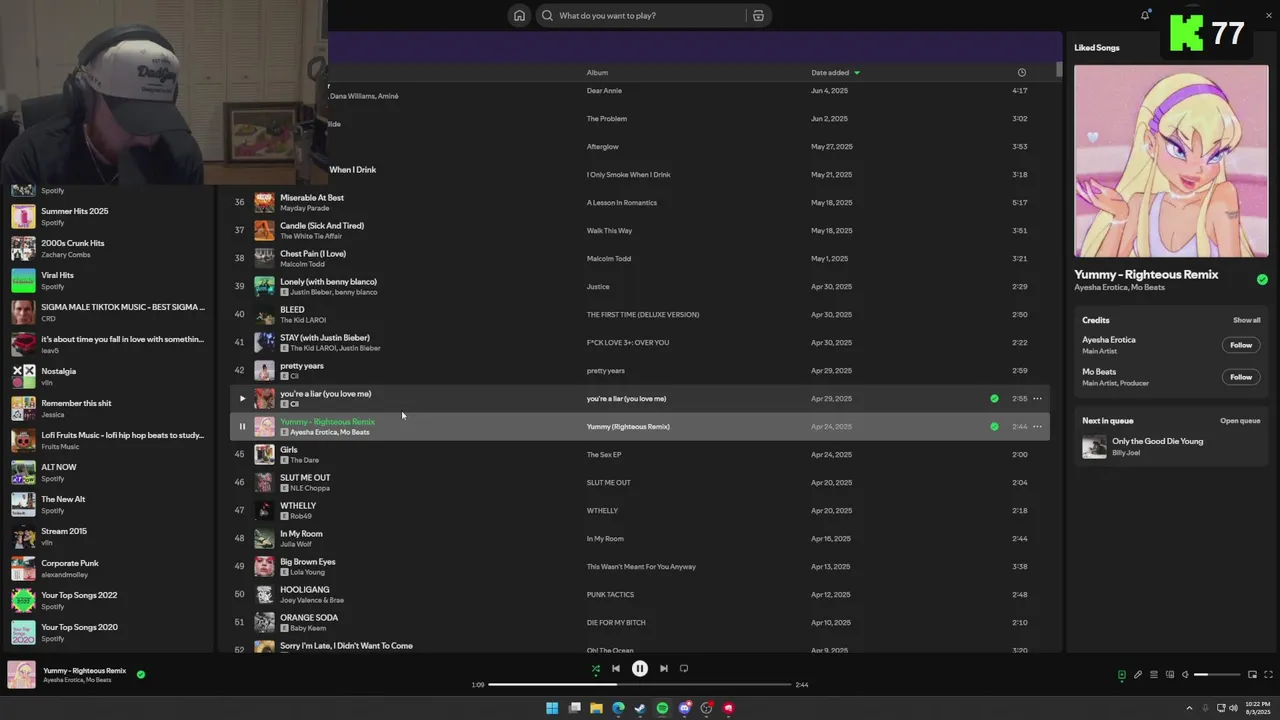Screen dimensions: 1280x720
Task: Open File Explorer from taskbar
Action: pos(596,708)
